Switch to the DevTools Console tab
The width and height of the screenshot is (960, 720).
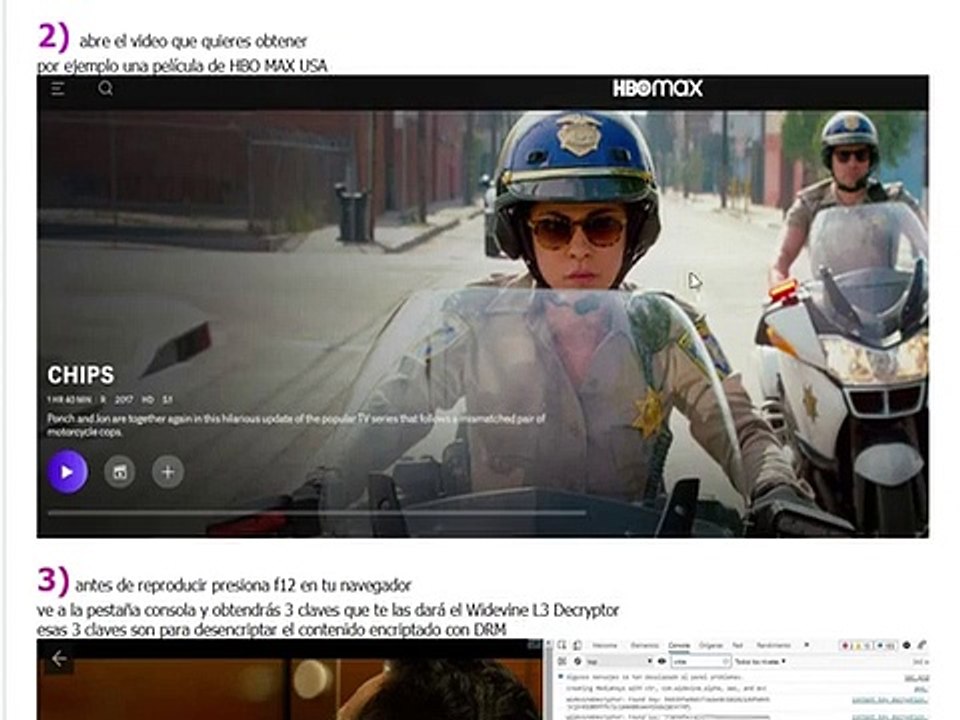pyautogui.click(x=679, y=645)
